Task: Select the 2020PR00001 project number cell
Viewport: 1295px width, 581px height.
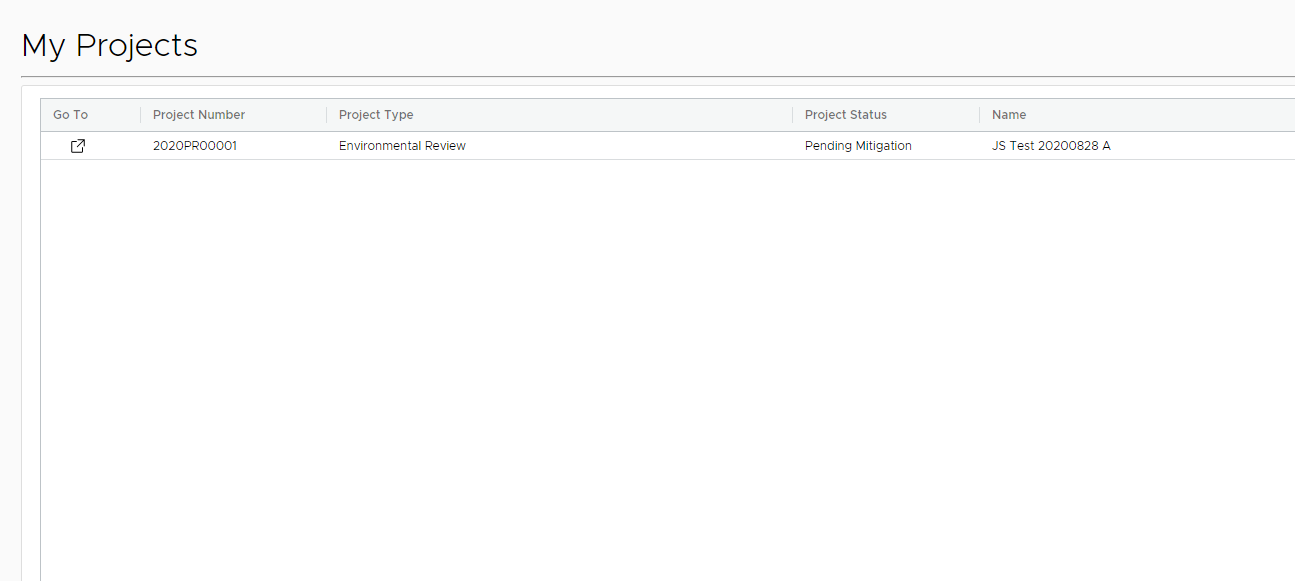Action: [195, 146]
